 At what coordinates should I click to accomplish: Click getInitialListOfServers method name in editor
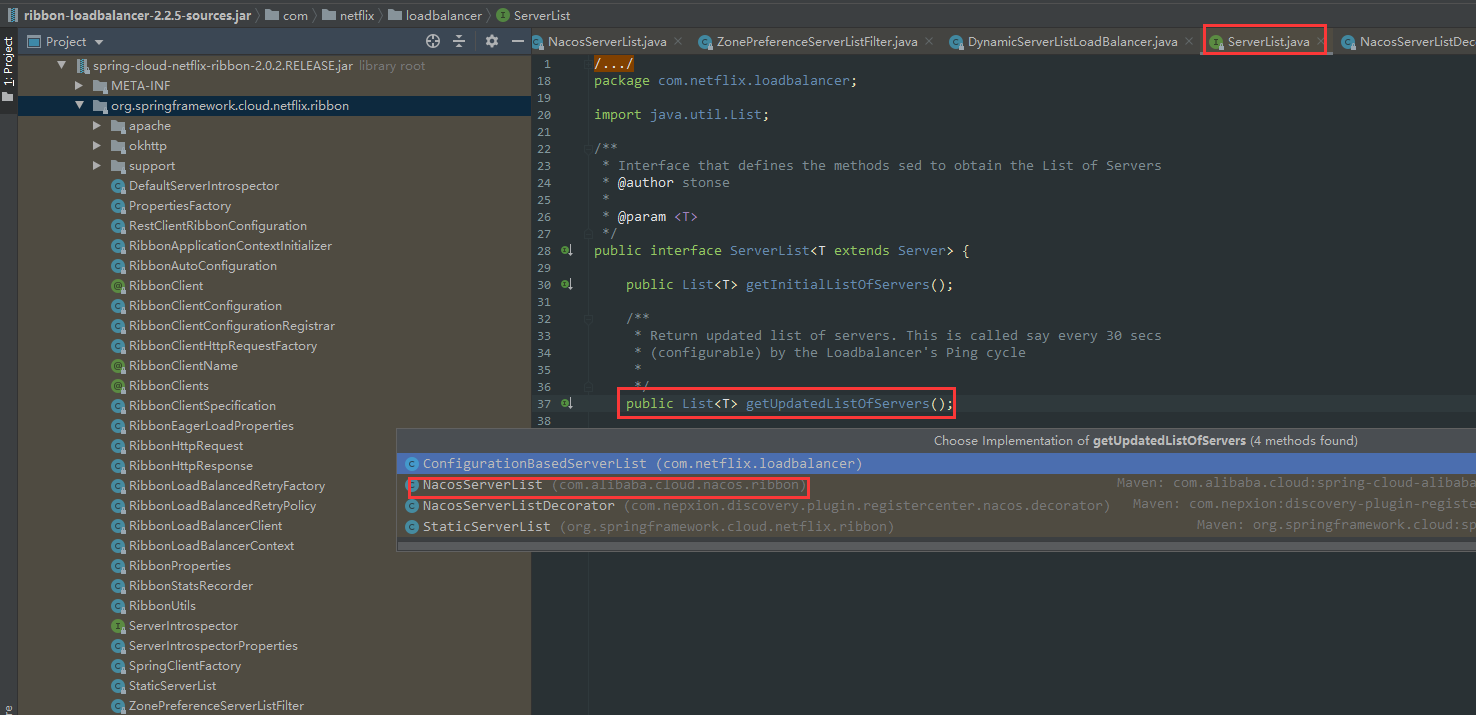[x=837, y=284]
